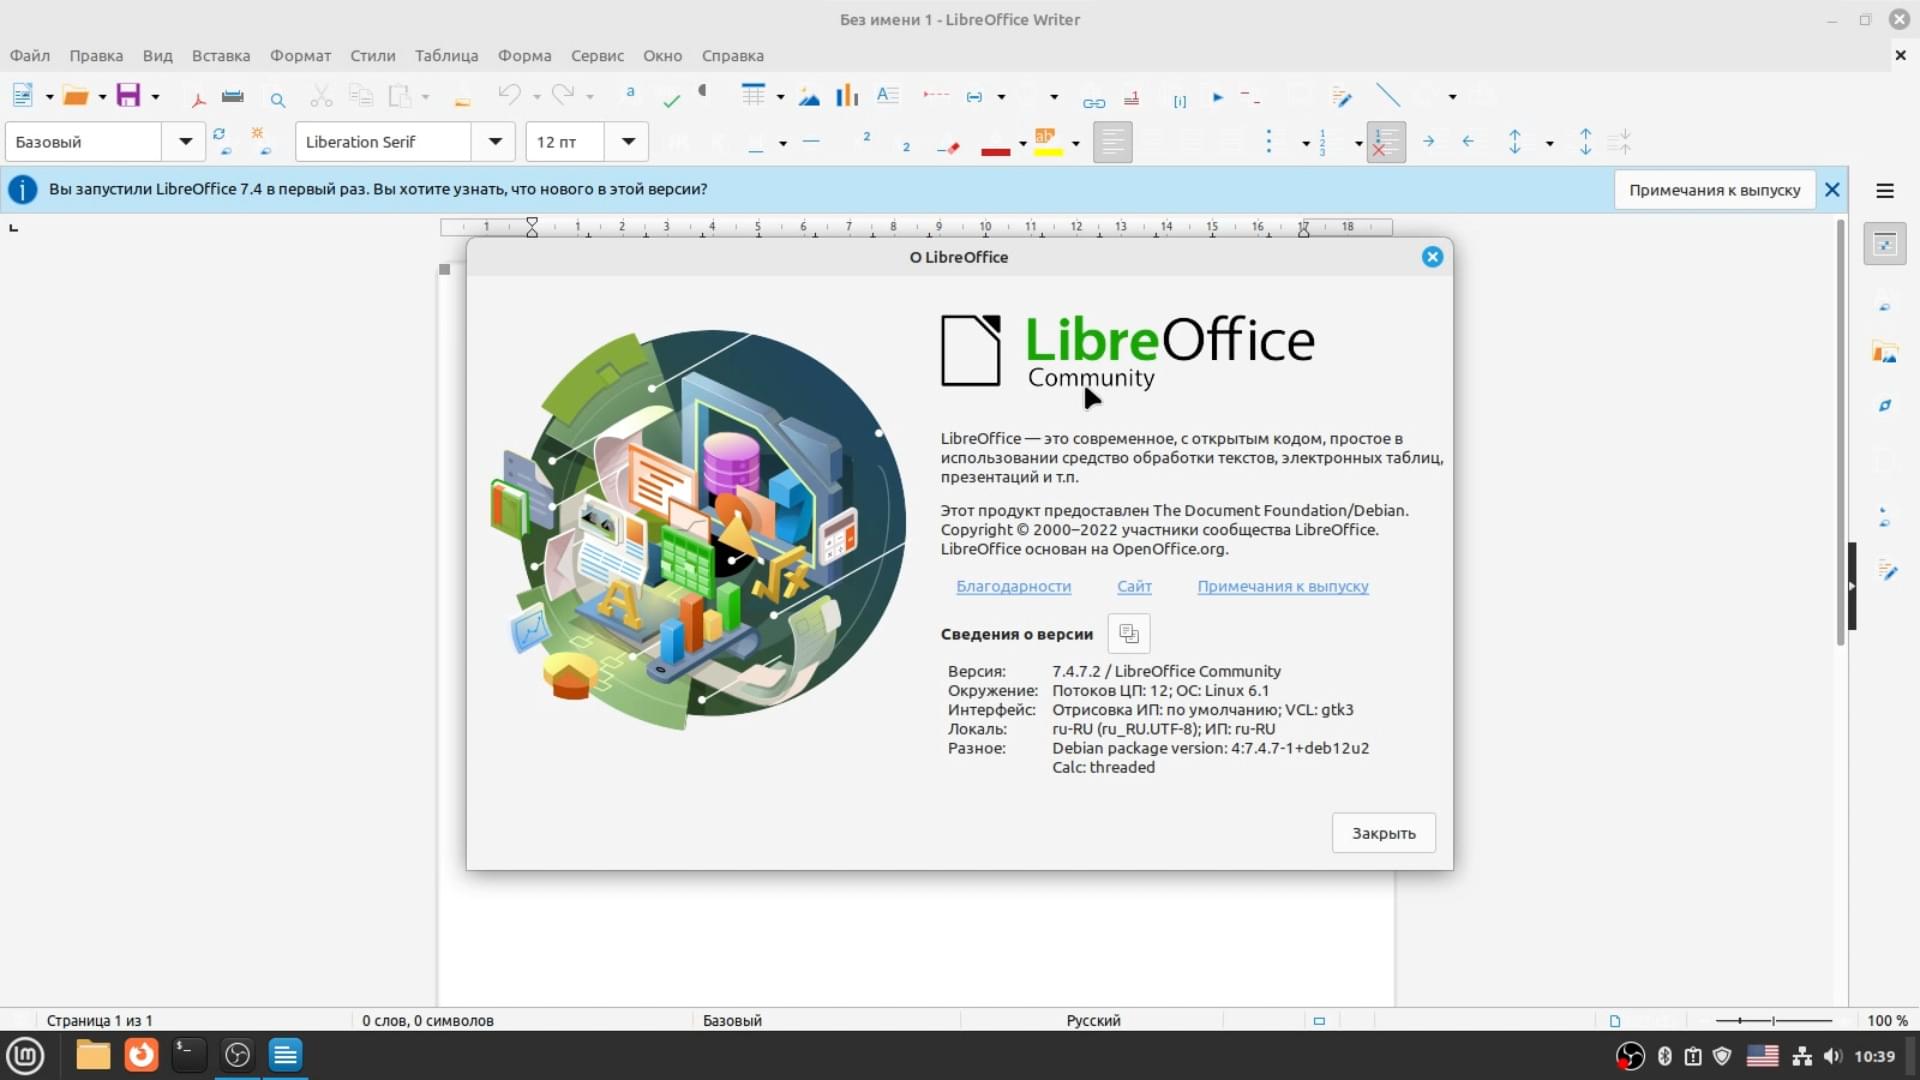
Task: Click the Clone Formatting paintbrush icon
Action: [x=462, y=99]
